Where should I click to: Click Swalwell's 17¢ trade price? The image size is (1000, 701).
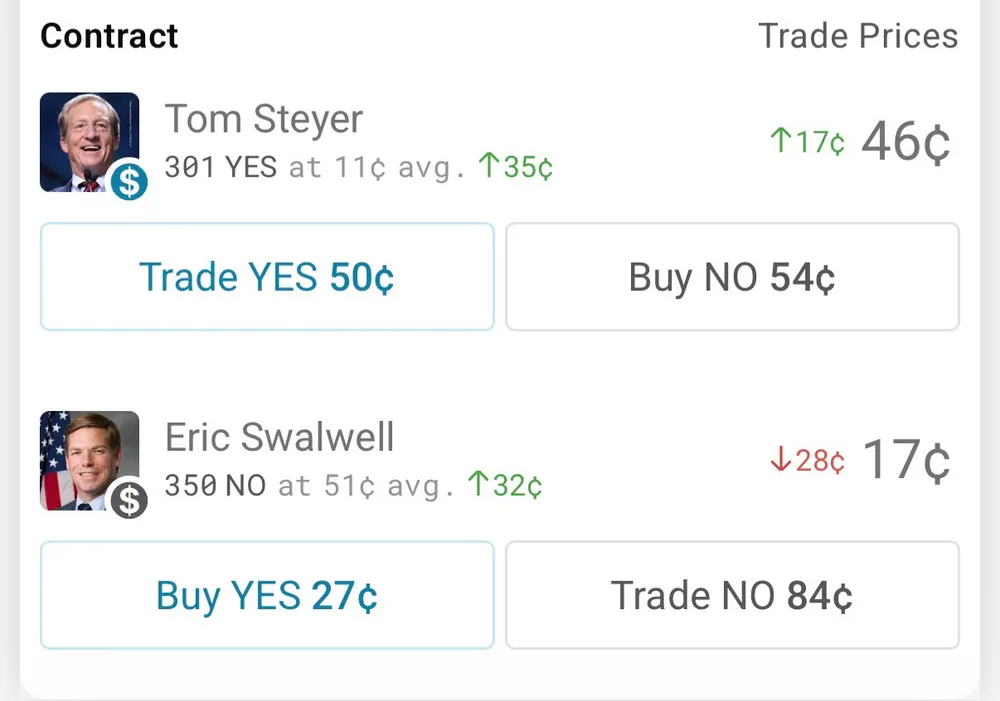click(905, 460)
